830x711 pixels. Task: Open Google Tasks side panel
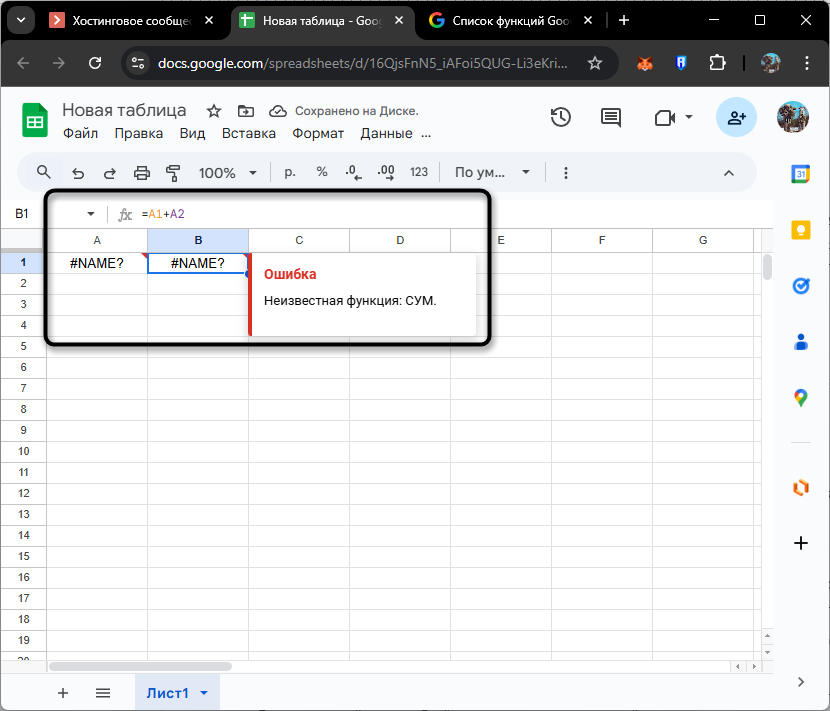[800, 286]
